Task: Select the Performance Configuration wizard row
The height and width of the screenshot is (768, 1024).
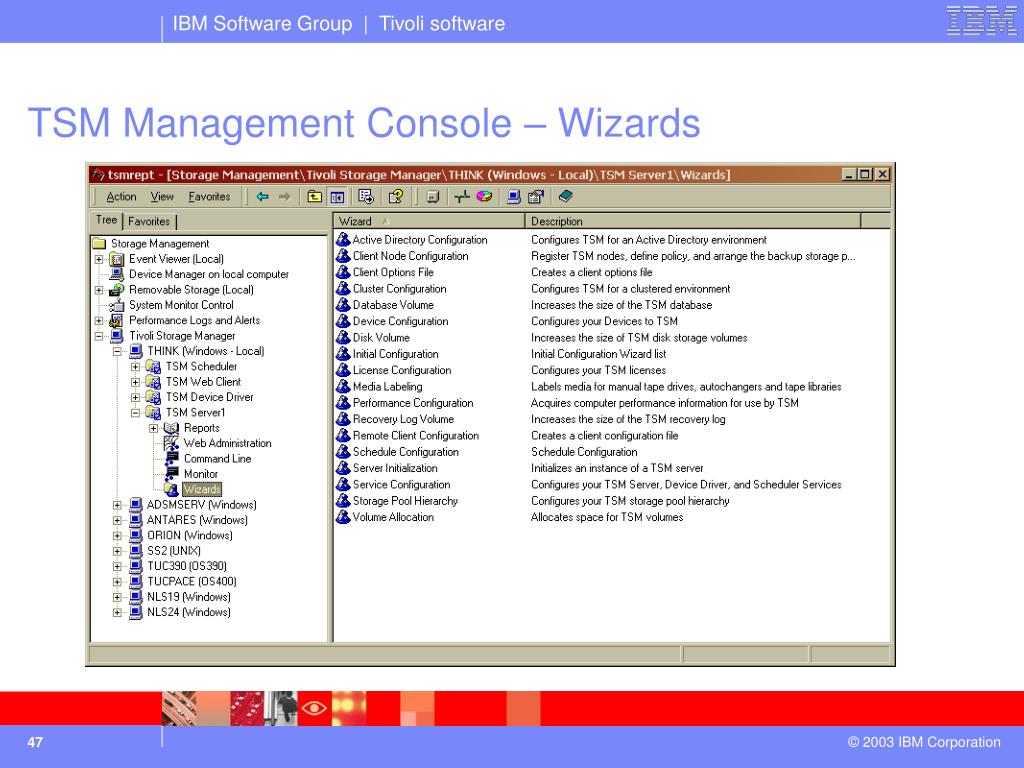Action: pos(413,403)
